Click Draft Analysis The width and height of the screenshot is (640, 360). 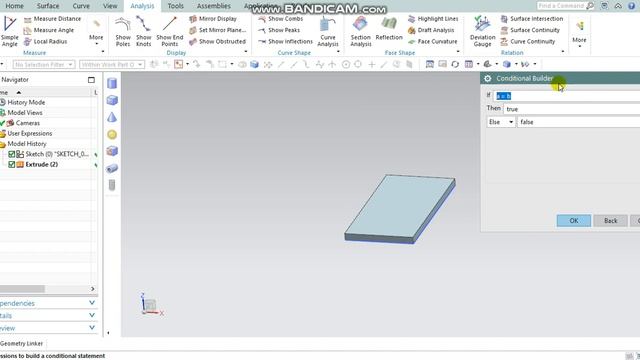(x=431, y=30)
